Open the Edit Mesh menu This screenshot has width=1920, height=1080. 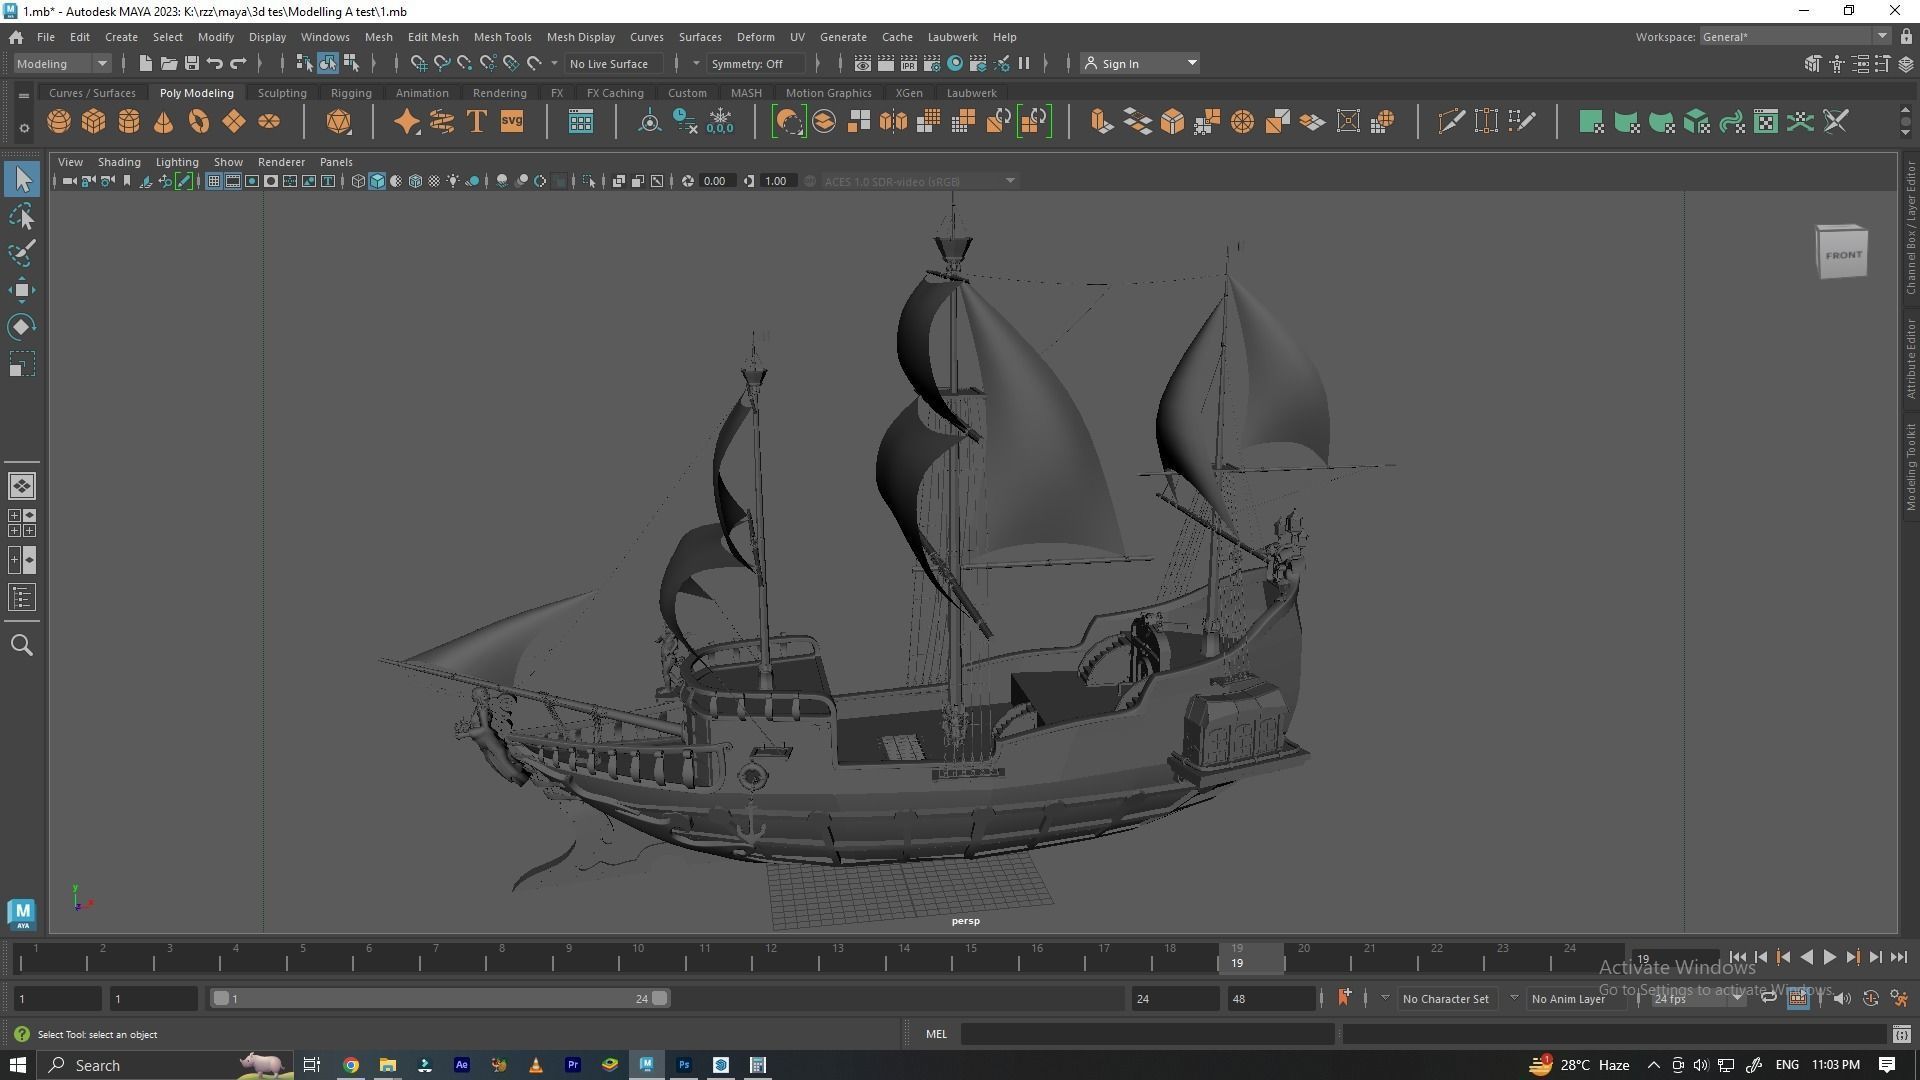tap(433, 37)
